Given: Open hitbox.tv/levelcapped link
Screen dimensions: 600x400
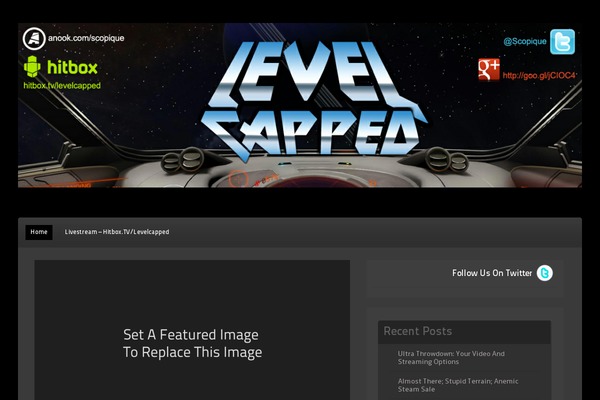Looking at the screenshot, I should [62, 85].
